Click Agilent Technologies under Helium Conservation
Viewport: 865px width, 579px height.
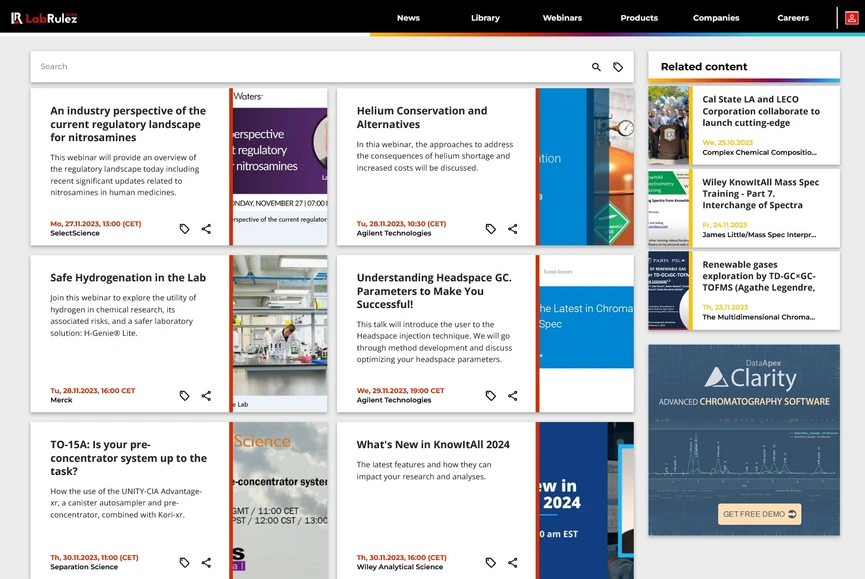click(x=394, y=233)
